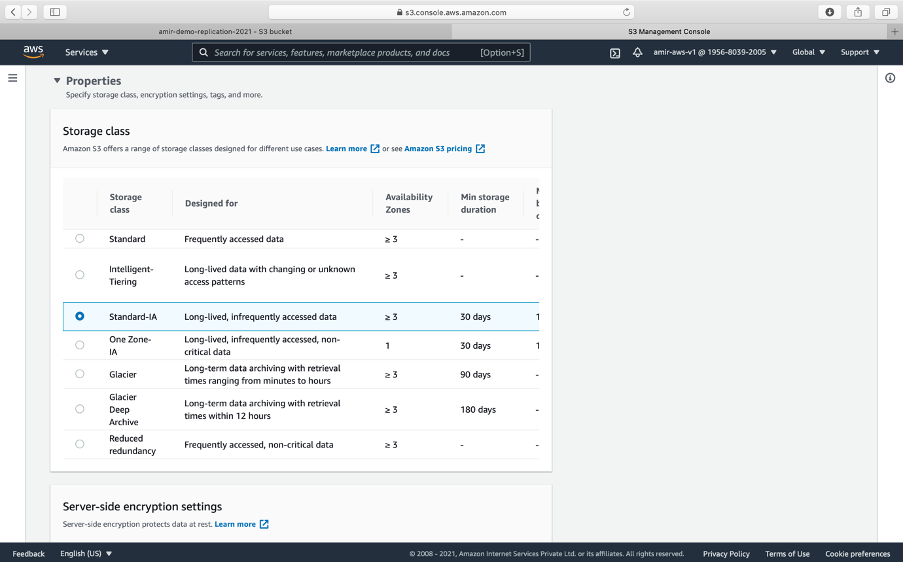The height and width of the screenshot is (562, 904).
Task: Open the info panel icon on right
Action: pyautogui.click(x=890, y=78)
